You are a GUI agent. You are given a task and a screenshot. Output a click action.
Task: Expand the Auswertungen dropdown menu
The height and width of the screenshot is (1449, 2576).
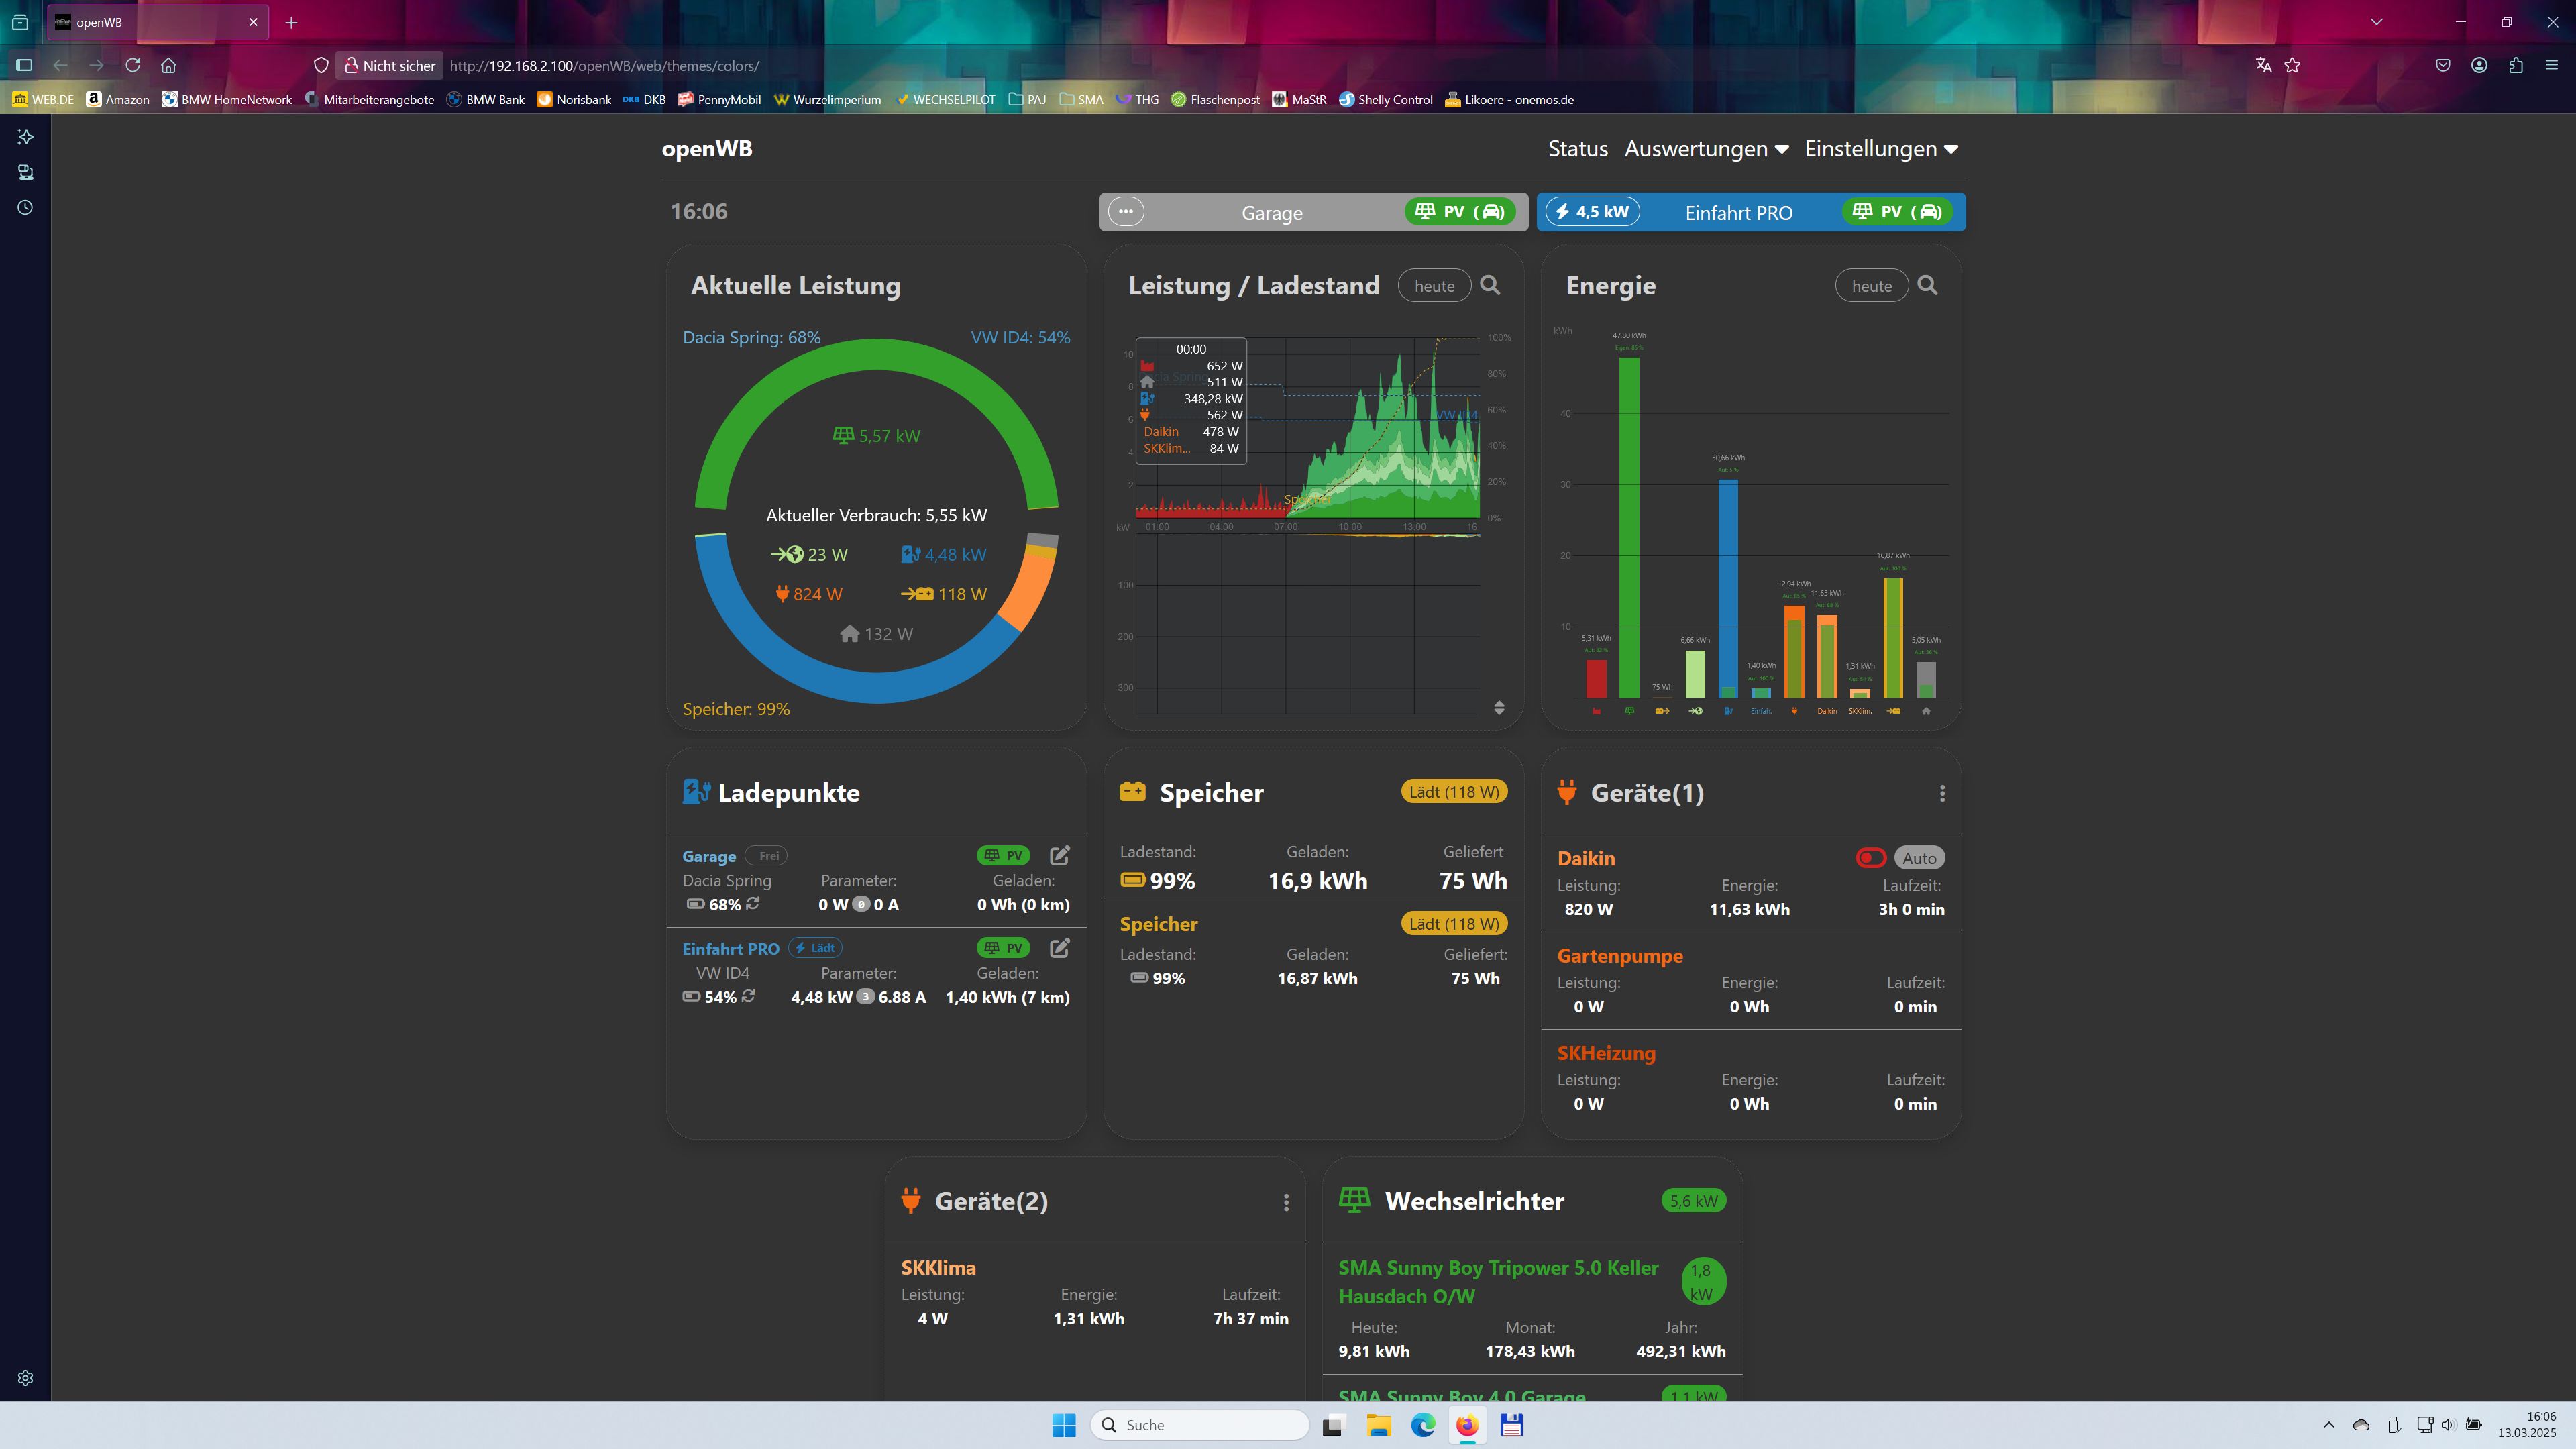coord(1706,149)
